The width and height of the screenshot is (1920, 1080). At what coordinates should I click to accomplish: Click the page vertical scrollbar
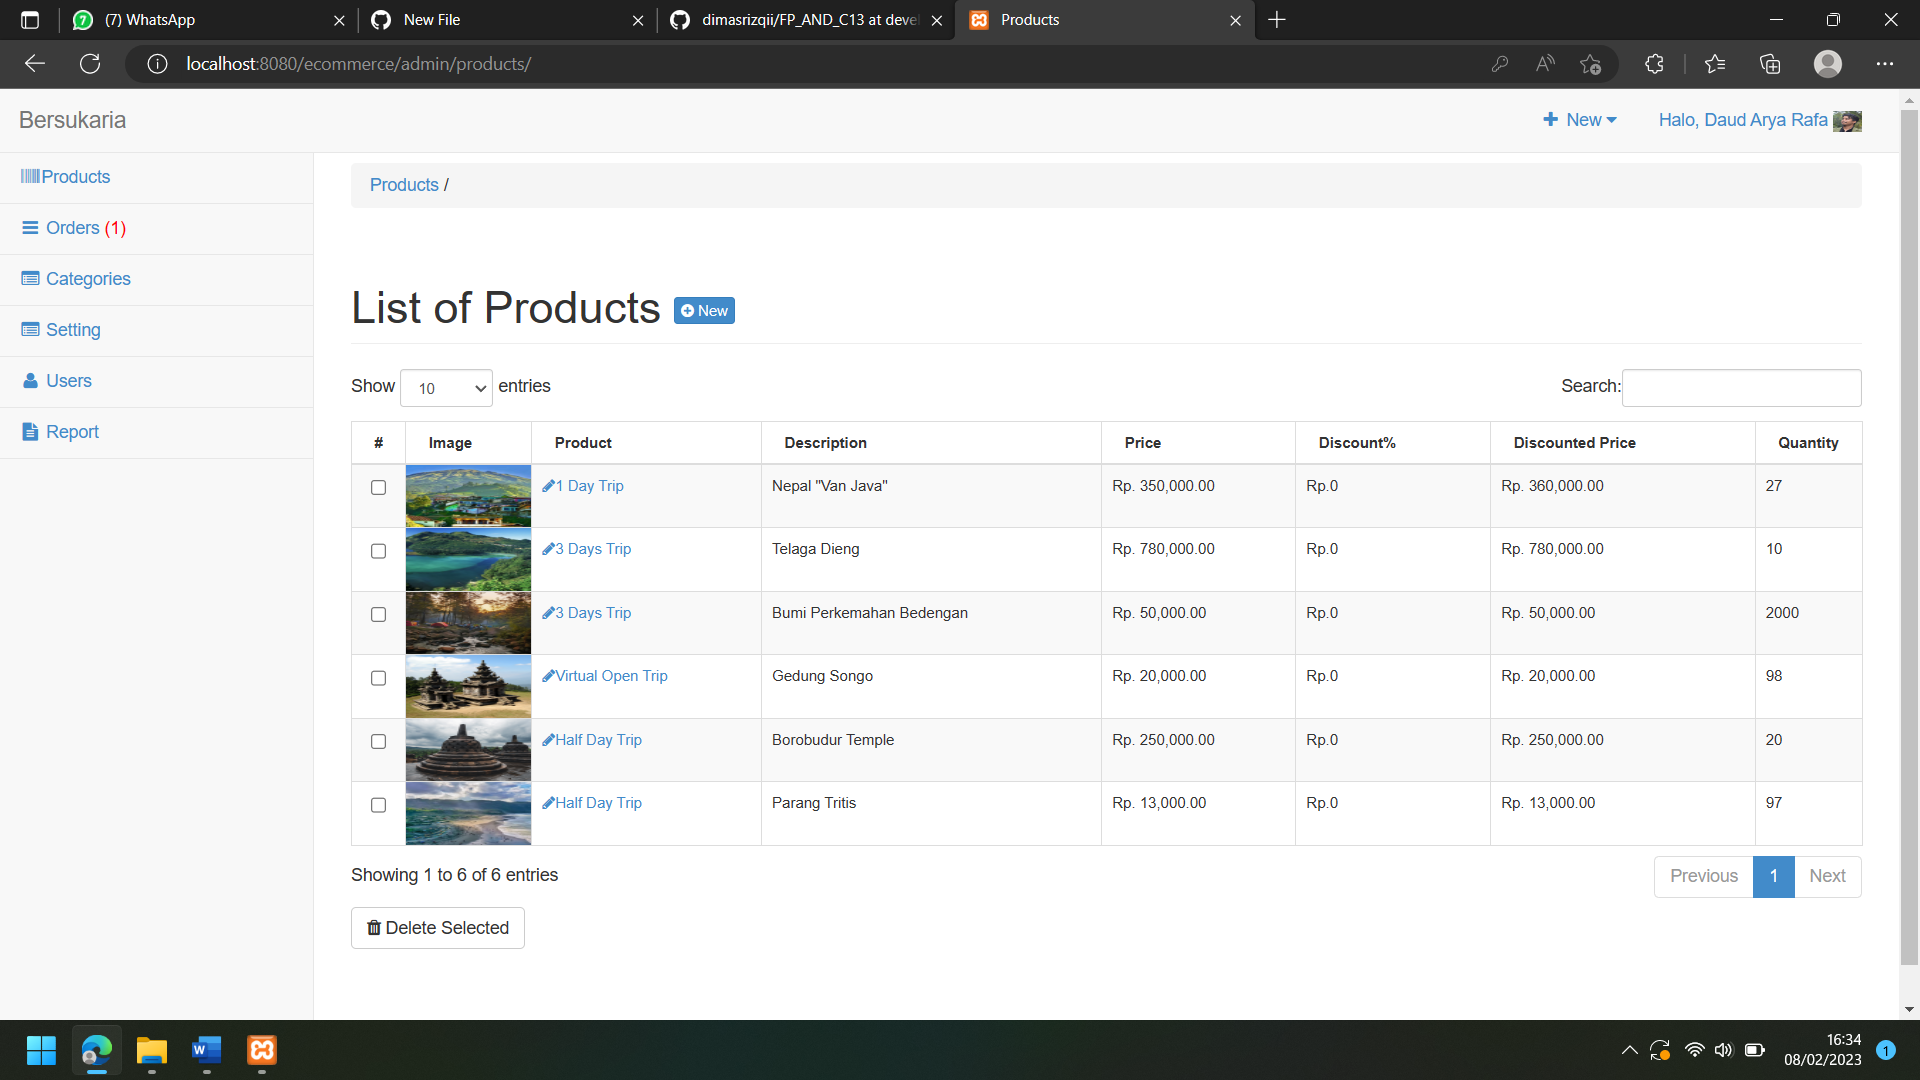tap(1909, 530)
